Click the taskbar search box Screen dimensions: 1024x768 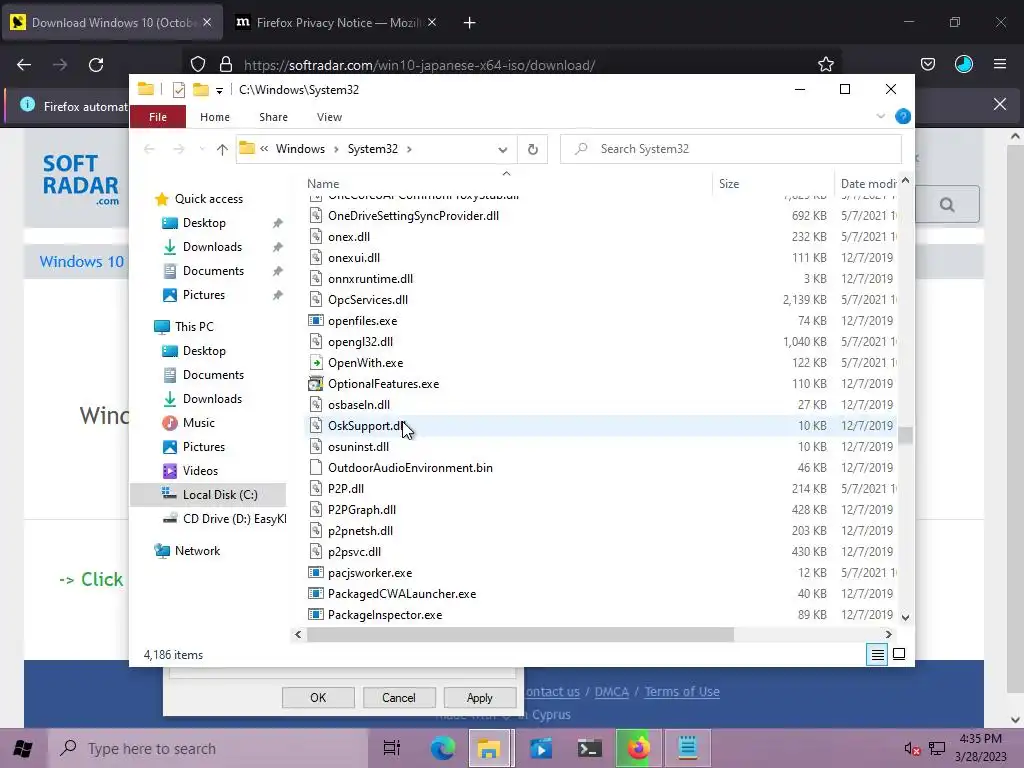pyautogui.click(x=208, y=748)
